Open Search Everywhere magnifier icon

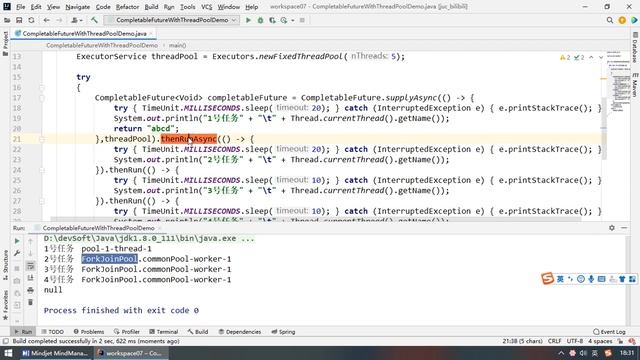(610, 20)
